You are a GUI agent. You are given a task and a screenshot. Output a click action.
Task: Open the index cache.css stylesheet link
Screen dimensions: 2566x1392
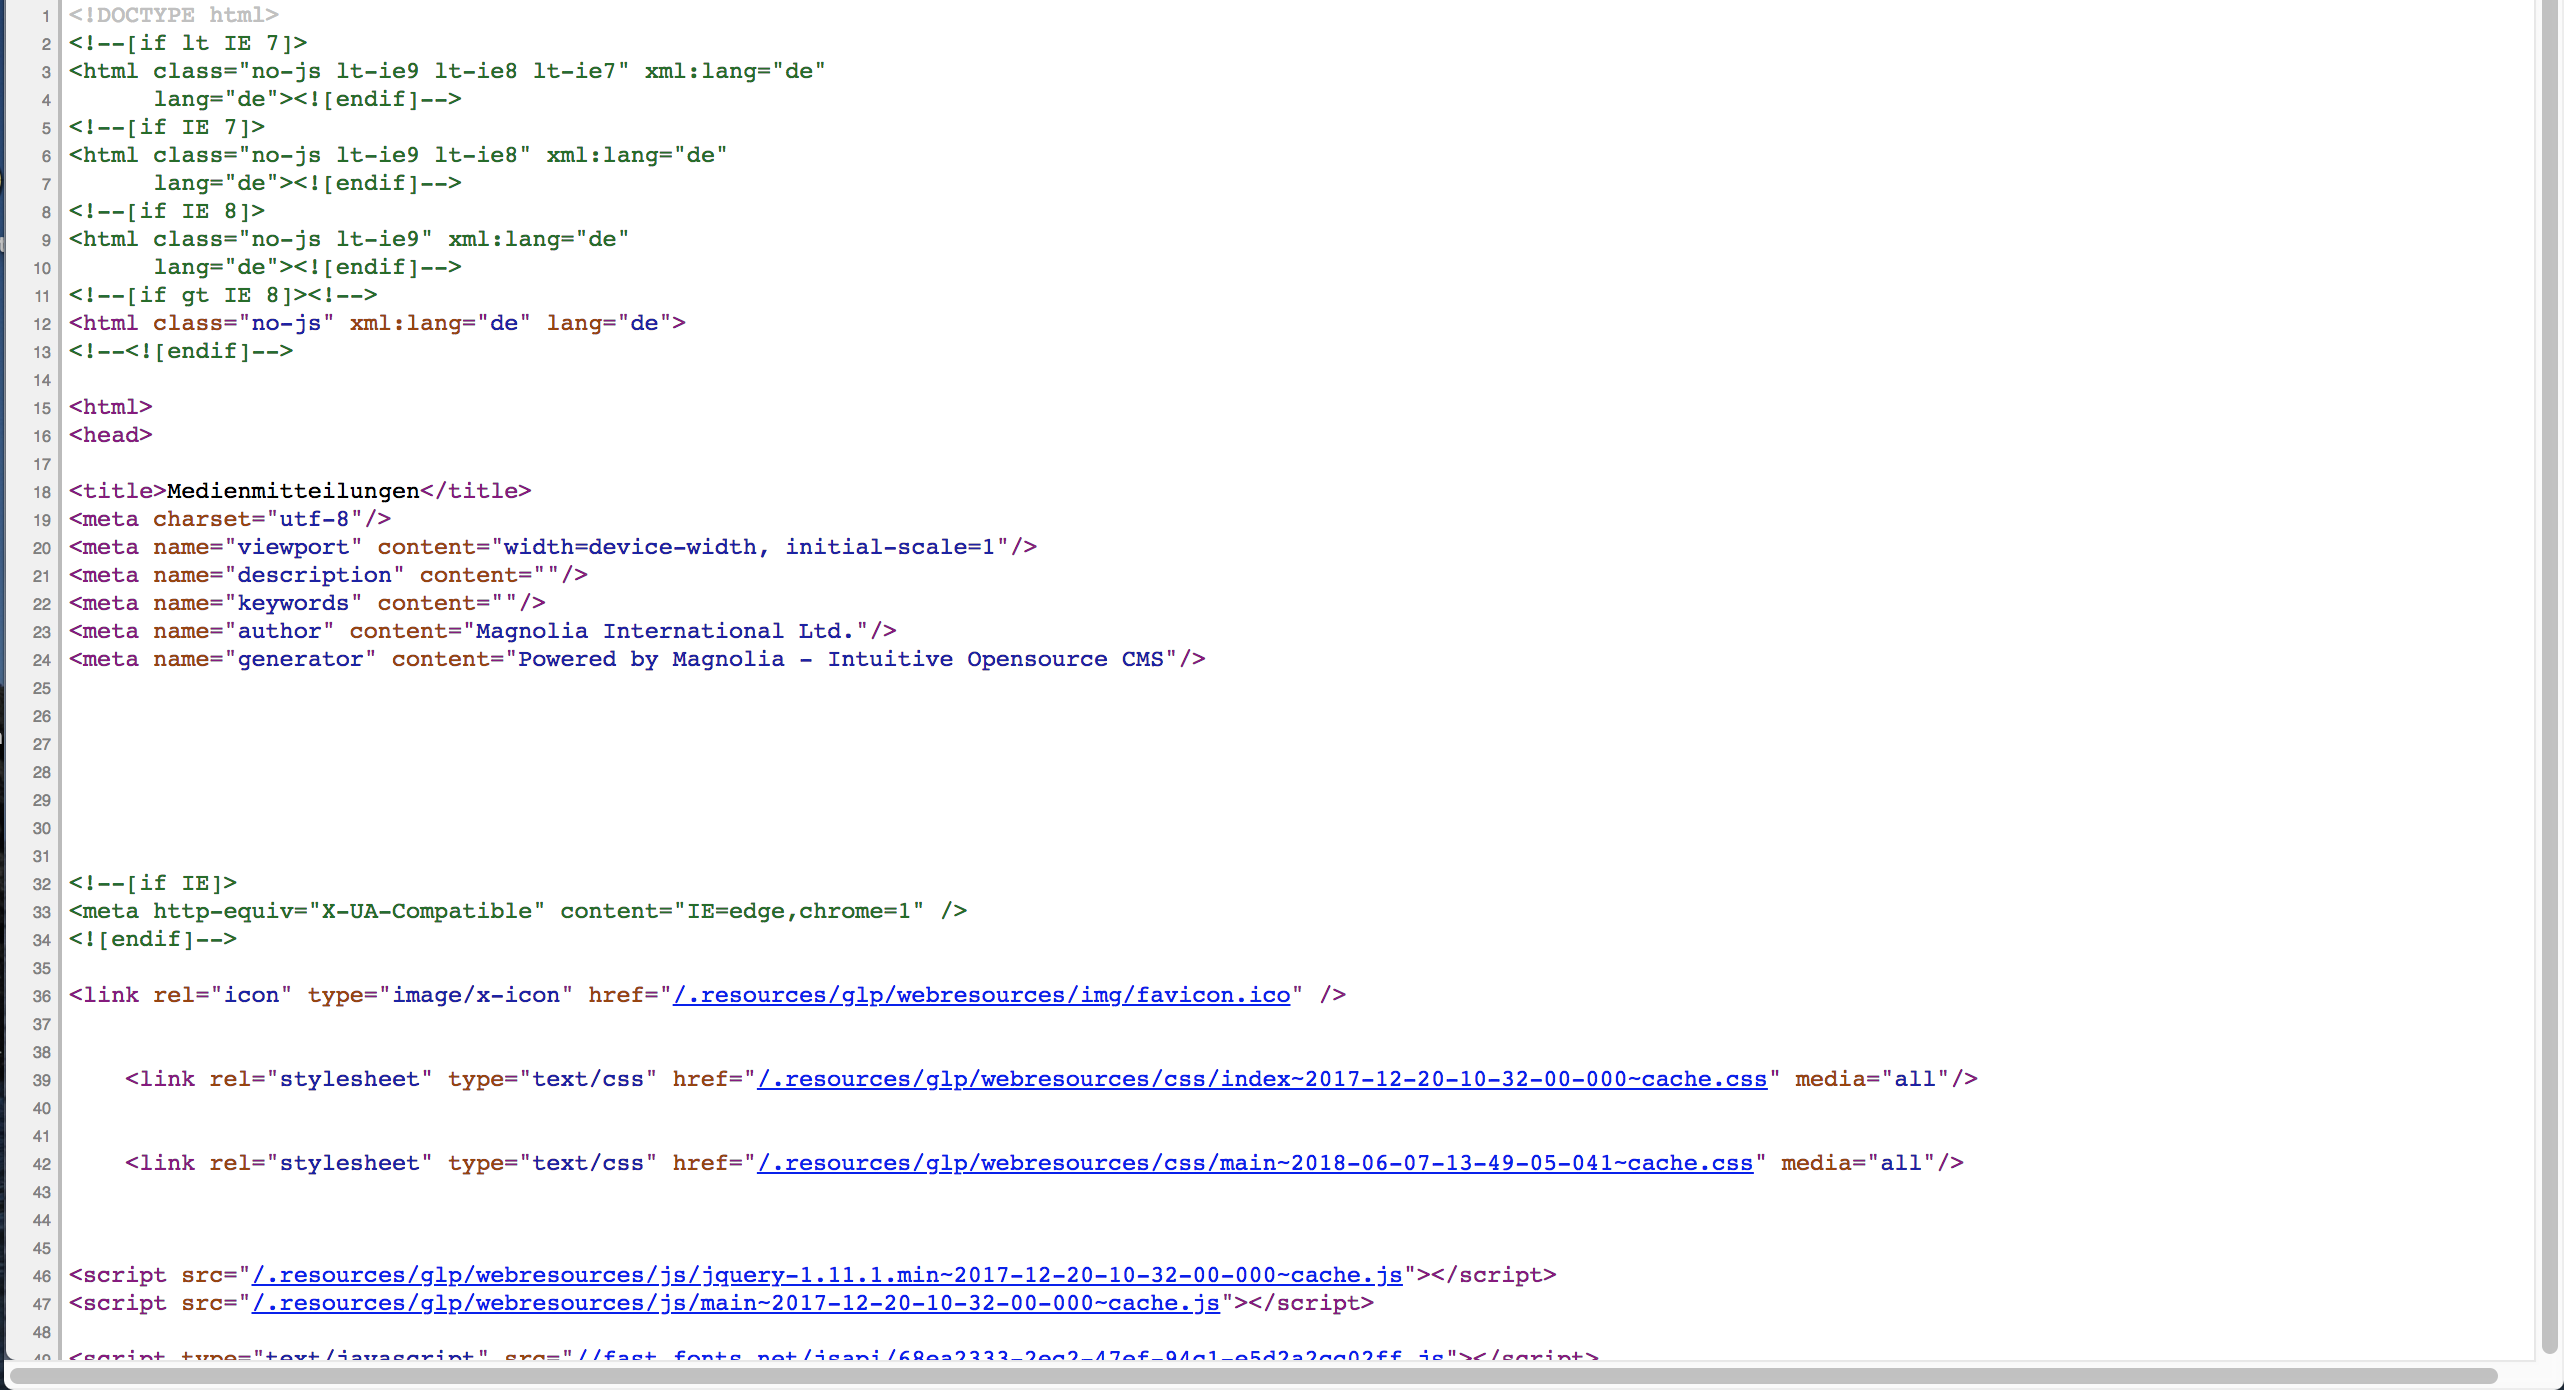point(1261,1079)
